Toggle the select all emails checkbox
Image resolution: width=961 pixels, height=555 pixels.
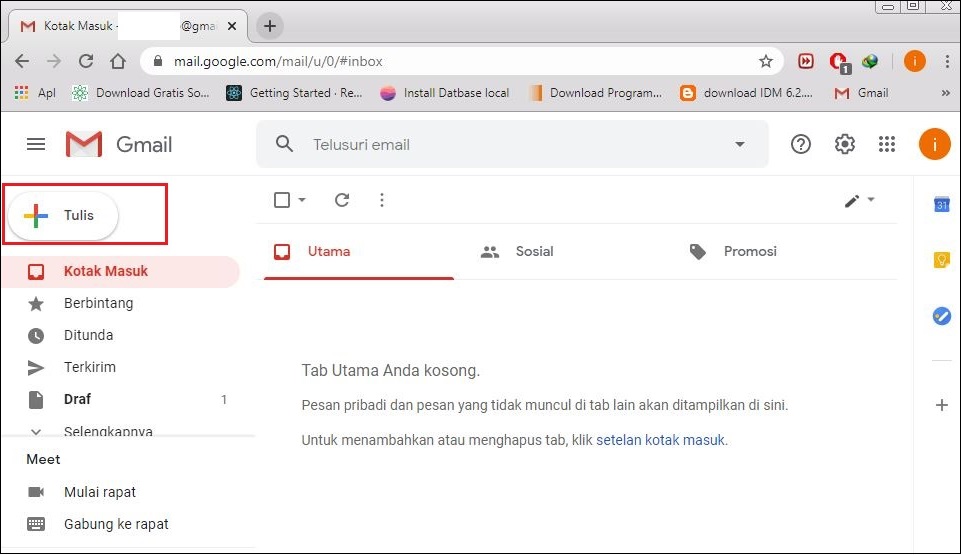coord(282,200)
